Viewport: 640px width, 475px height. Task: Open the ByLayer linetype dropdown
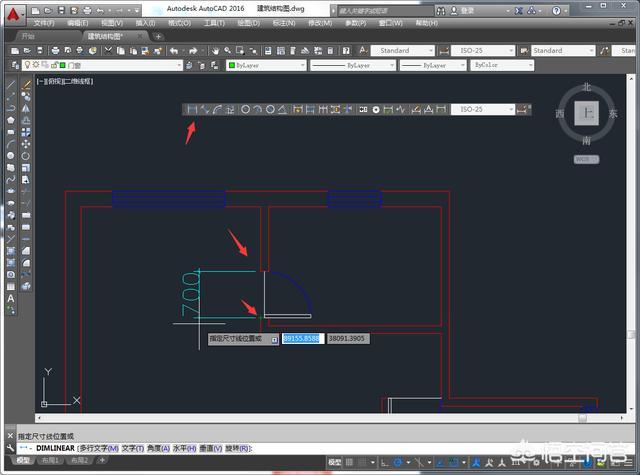(x=353, y=65)
